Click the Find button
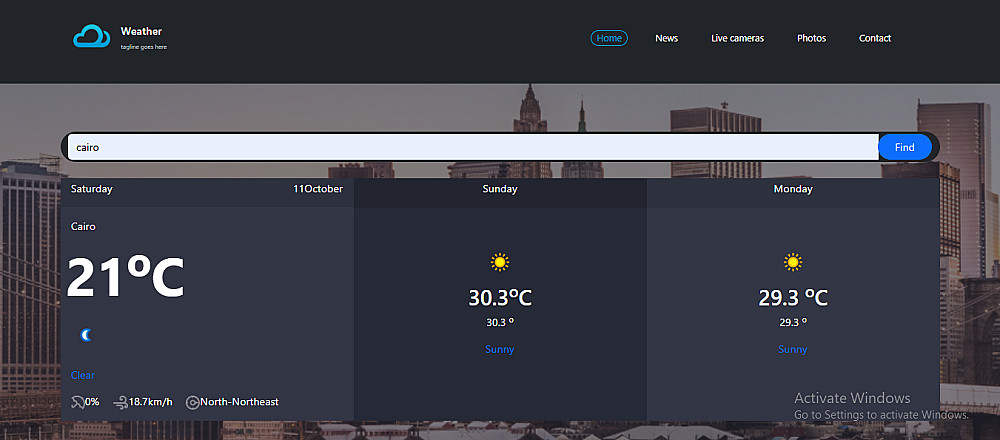The image size is (1000, 440). 904,147
